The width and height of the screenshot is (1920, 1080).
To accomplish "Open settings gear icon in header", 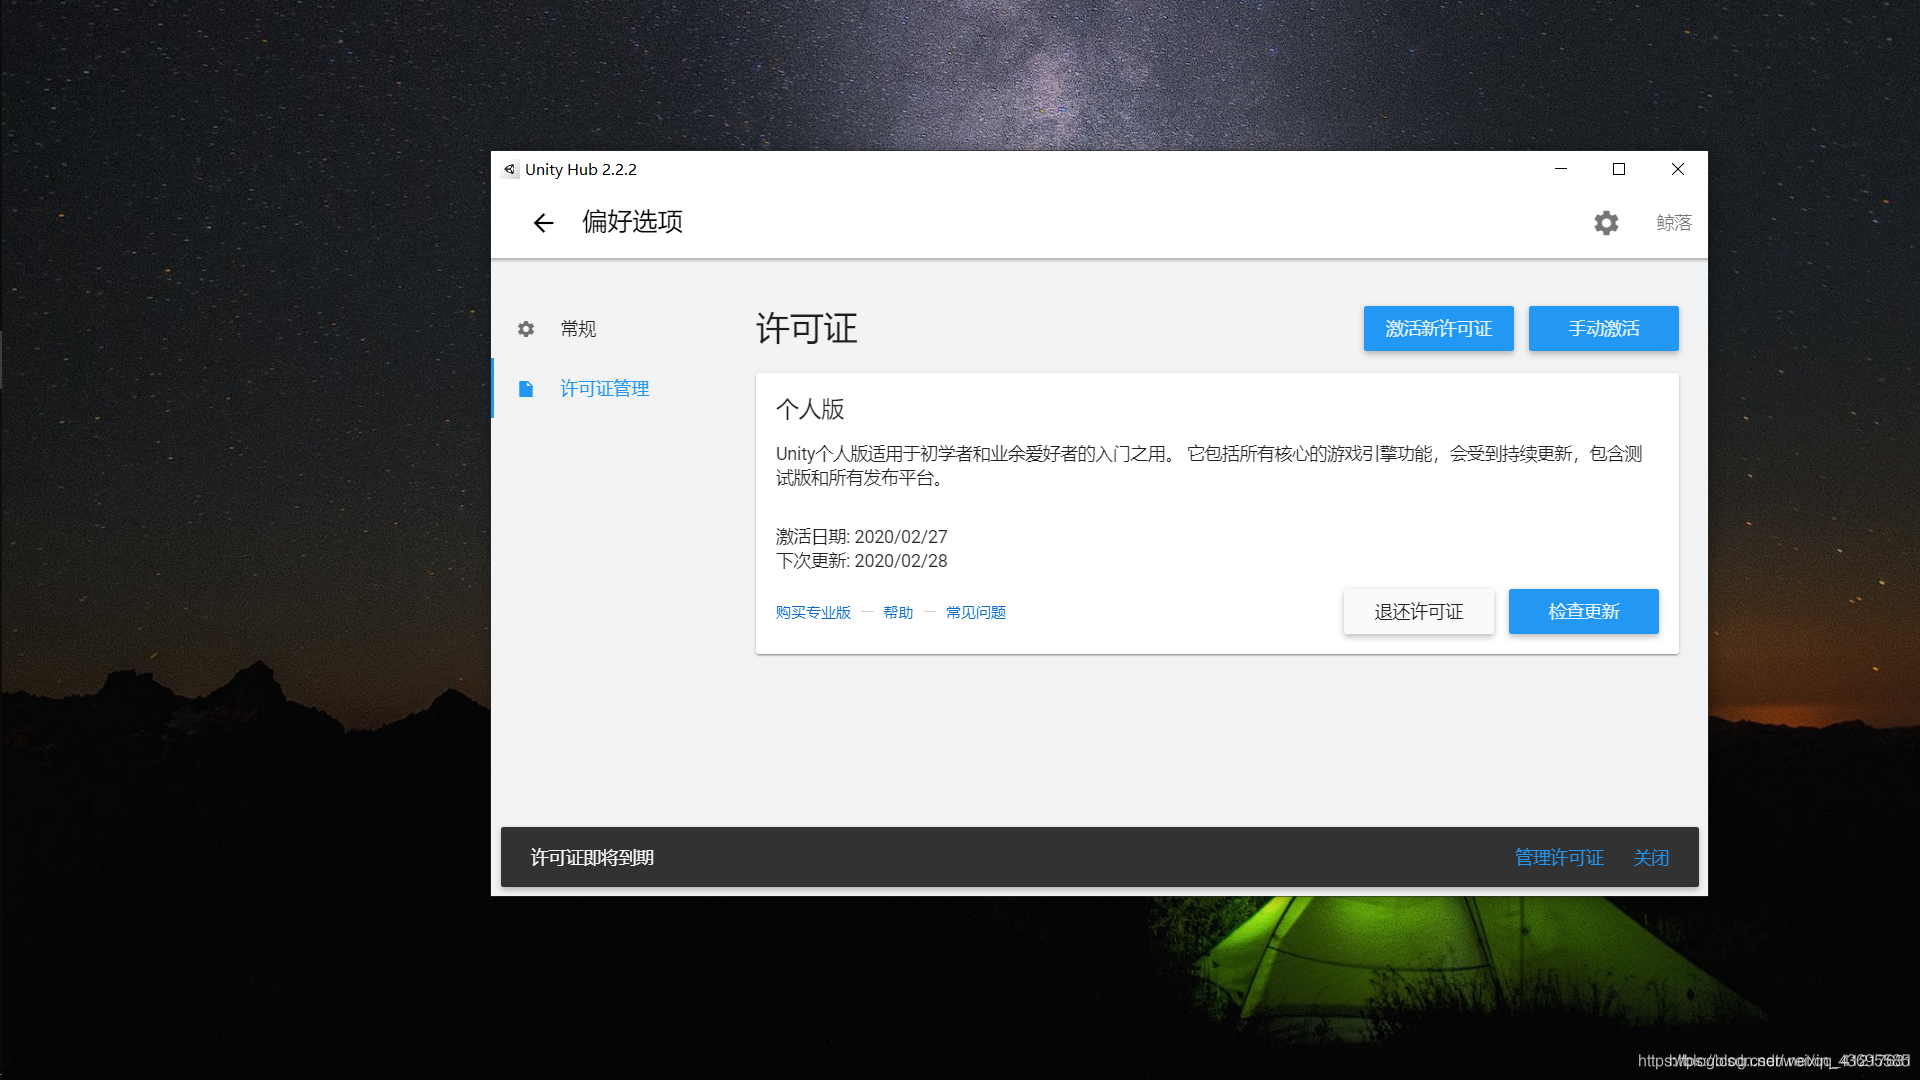I will pyautogui.click(x=1606, y=223).
